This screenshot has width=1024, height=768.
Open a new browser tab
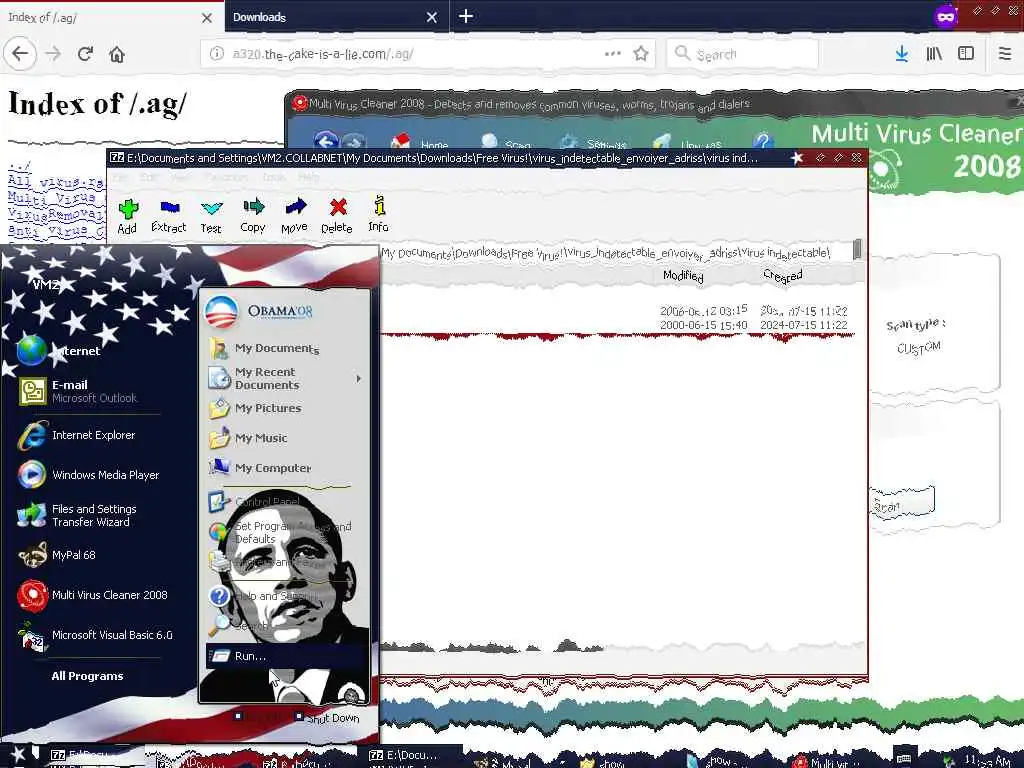(x=466, y=16)
